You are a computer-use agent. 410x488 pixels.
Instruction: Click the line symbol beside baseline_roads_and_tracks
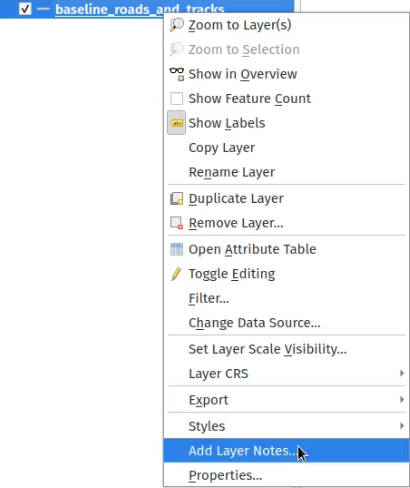(43, 9)
